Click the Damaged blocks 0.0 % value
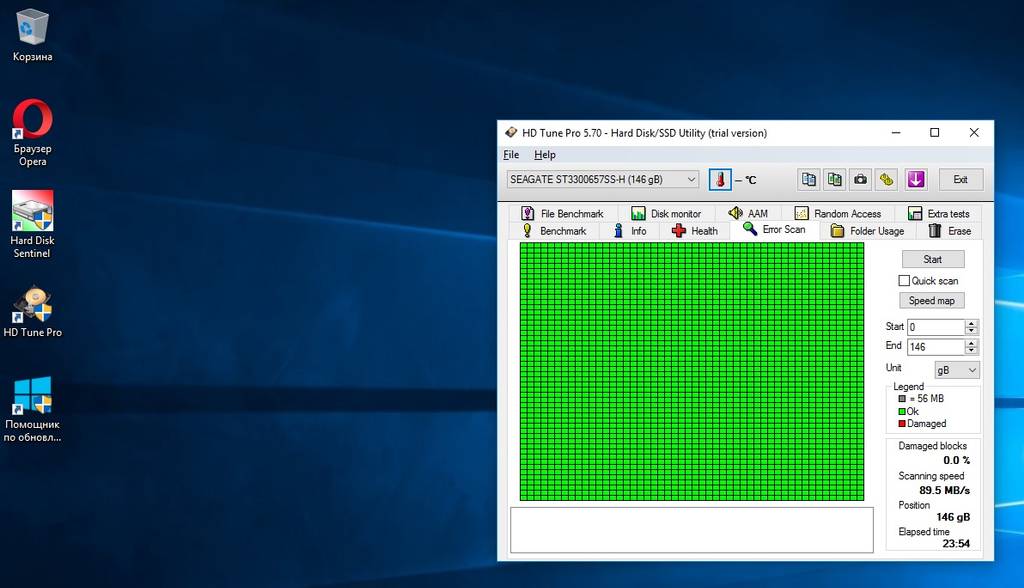 [957, 461]
